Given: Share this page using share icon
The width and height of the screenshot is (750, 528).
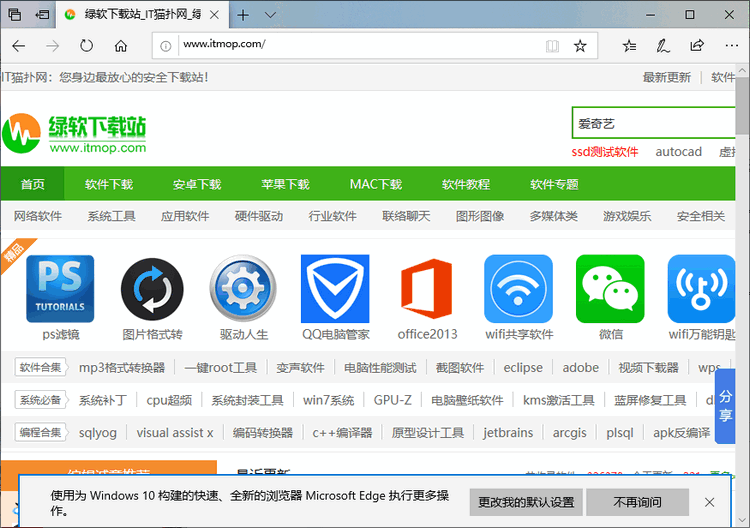Looking at the screenshot, I should coord(697,45).
